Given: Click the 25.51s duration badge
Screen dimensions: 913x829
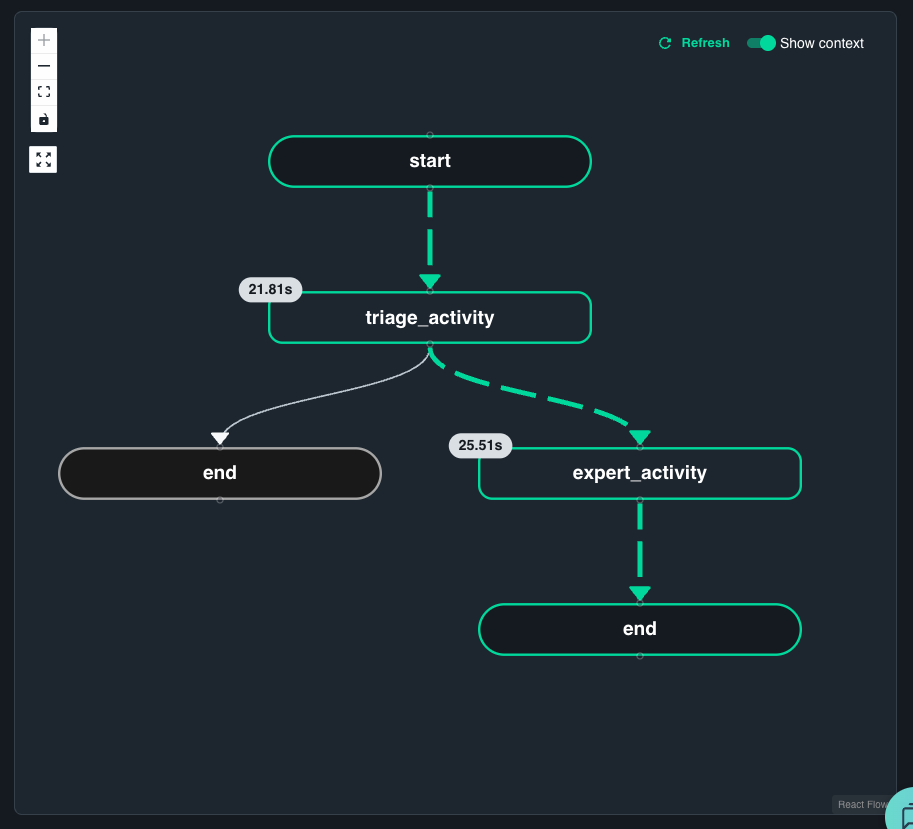Looking at the screenshot, I should (480, 445).
